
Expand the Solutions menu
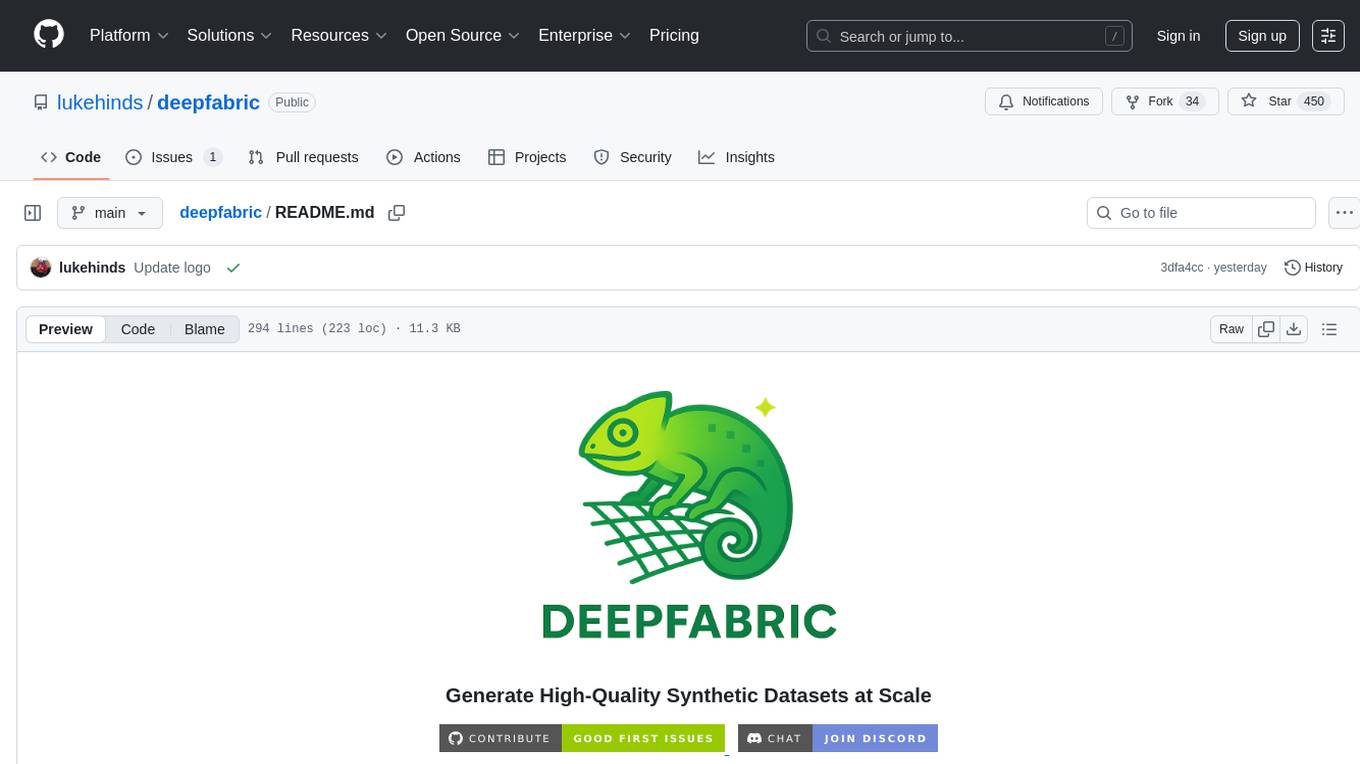tap(229, 35)
